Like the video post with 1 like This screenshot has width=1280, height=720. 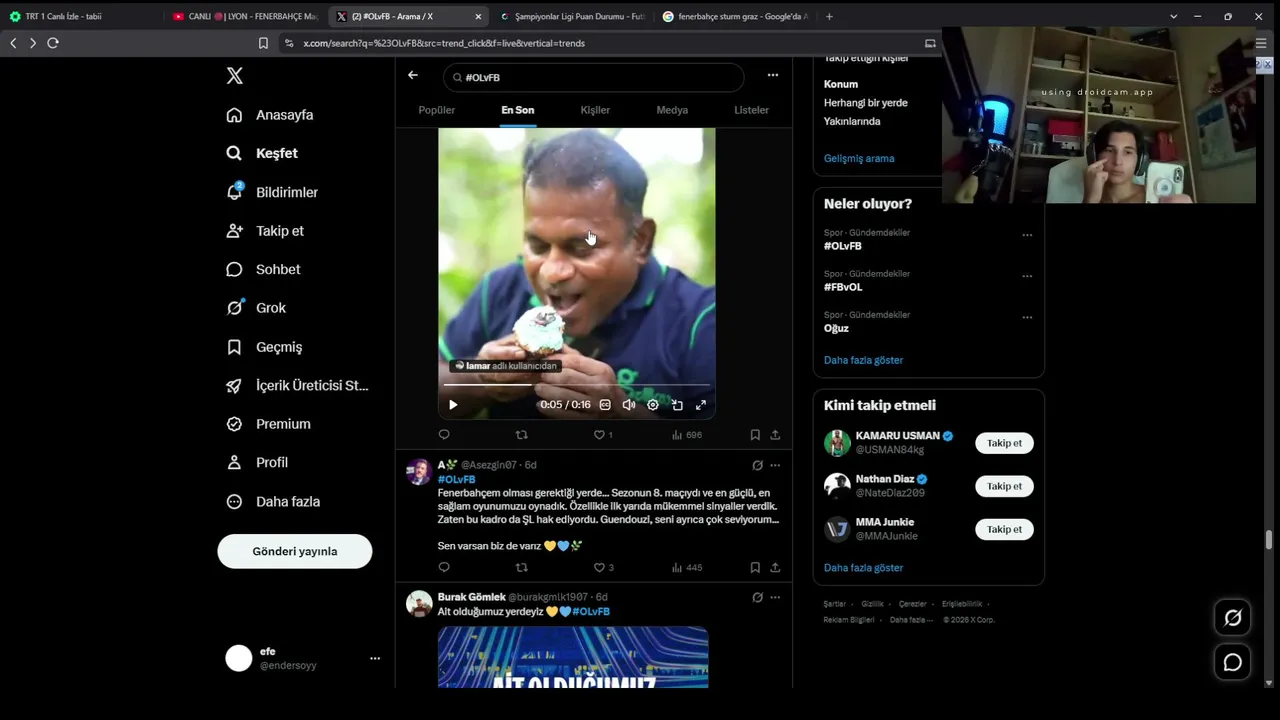pos(603,435)
